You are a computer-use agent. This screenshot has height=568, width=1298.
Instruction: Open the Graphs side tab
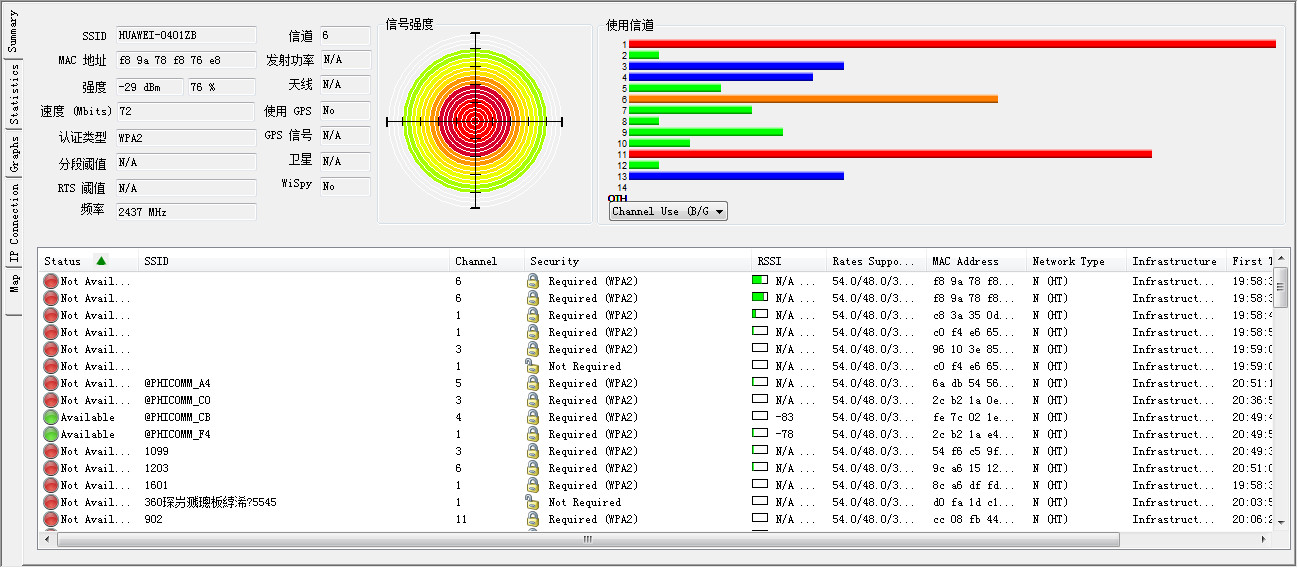pos(14,153)
